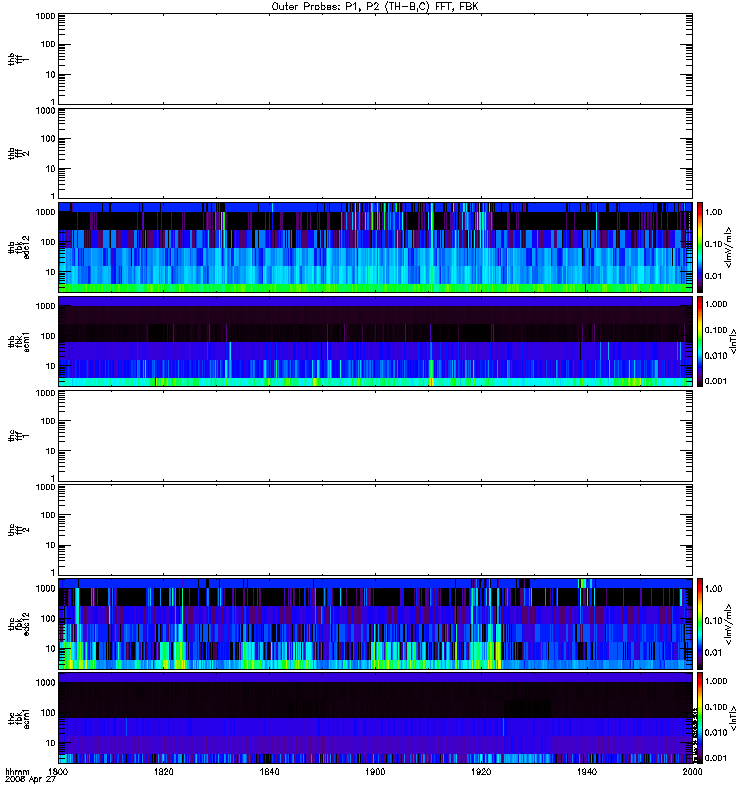
Task: Open the 'thb fbk scm1' spectrogram panel
Action: coord(375,341)
